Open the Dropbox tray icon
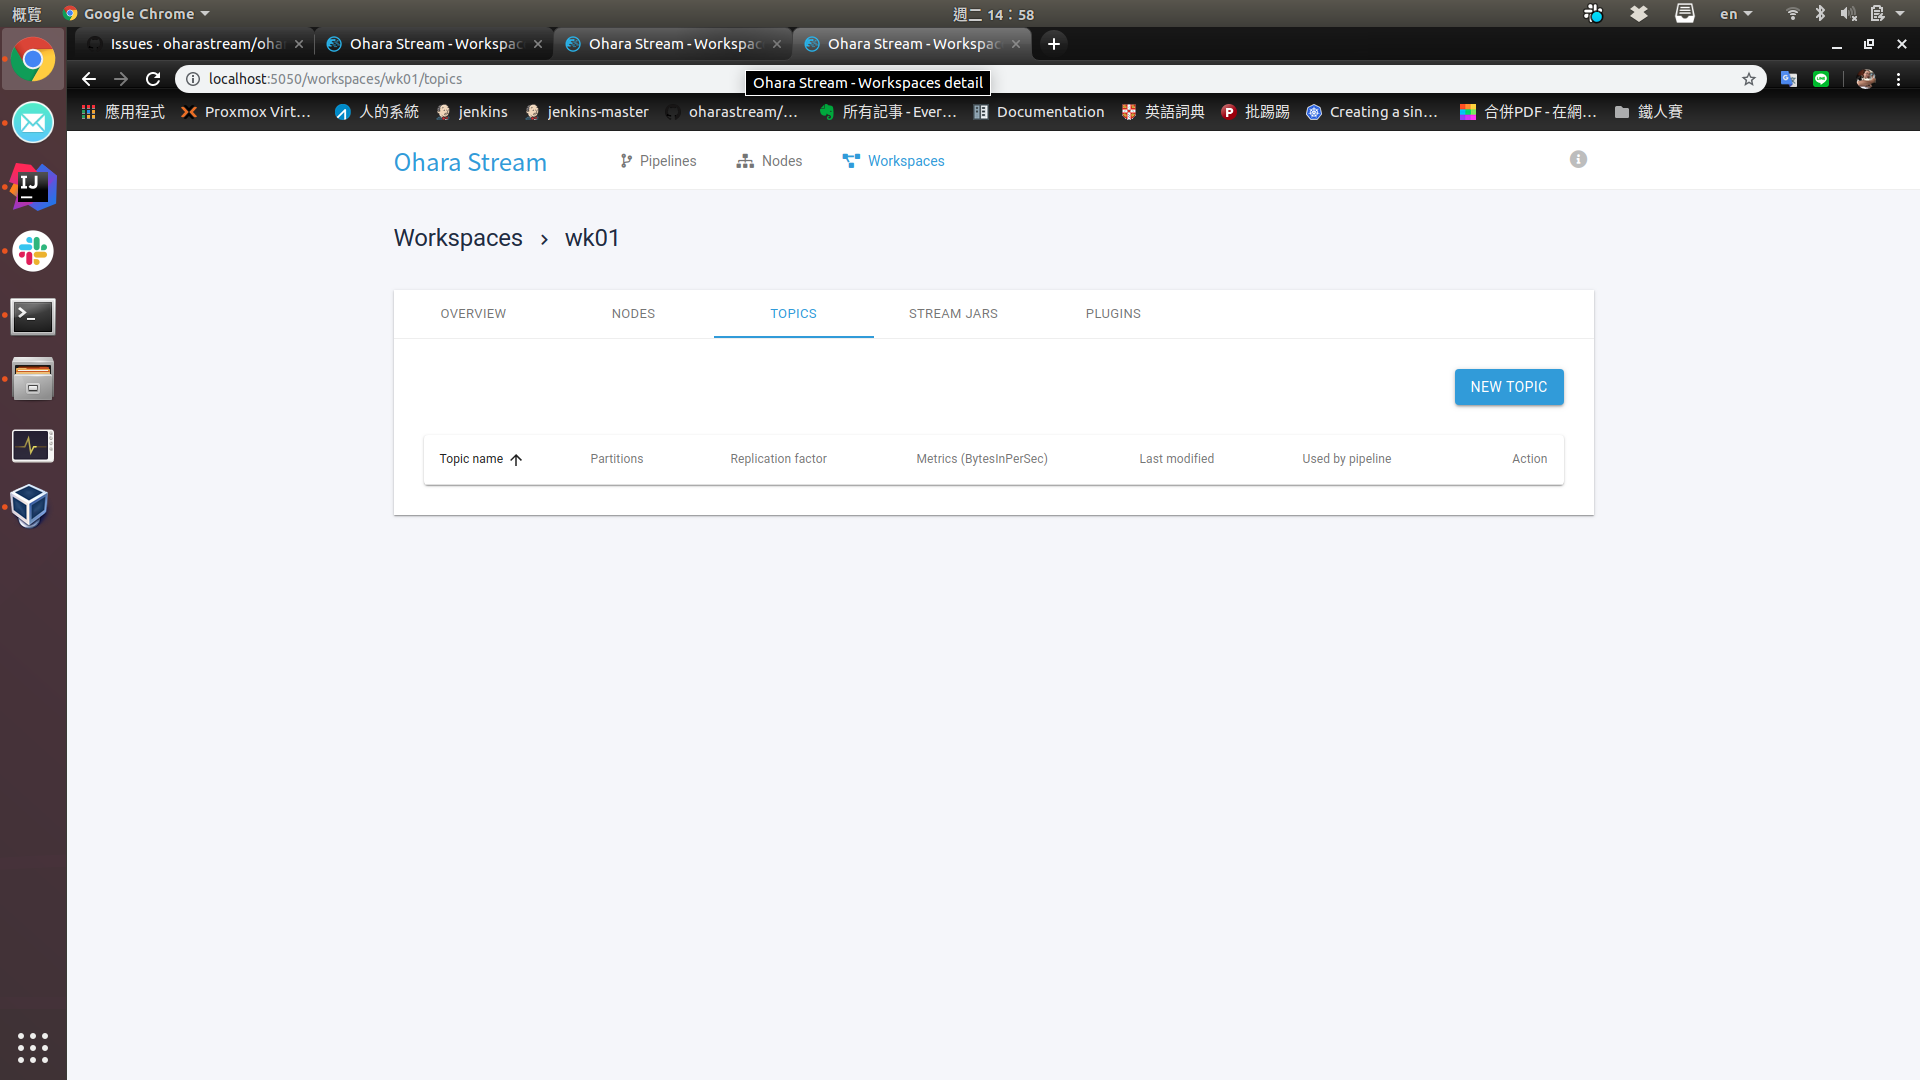This screenshot has width=1920, height=1080. (1639, 14)
